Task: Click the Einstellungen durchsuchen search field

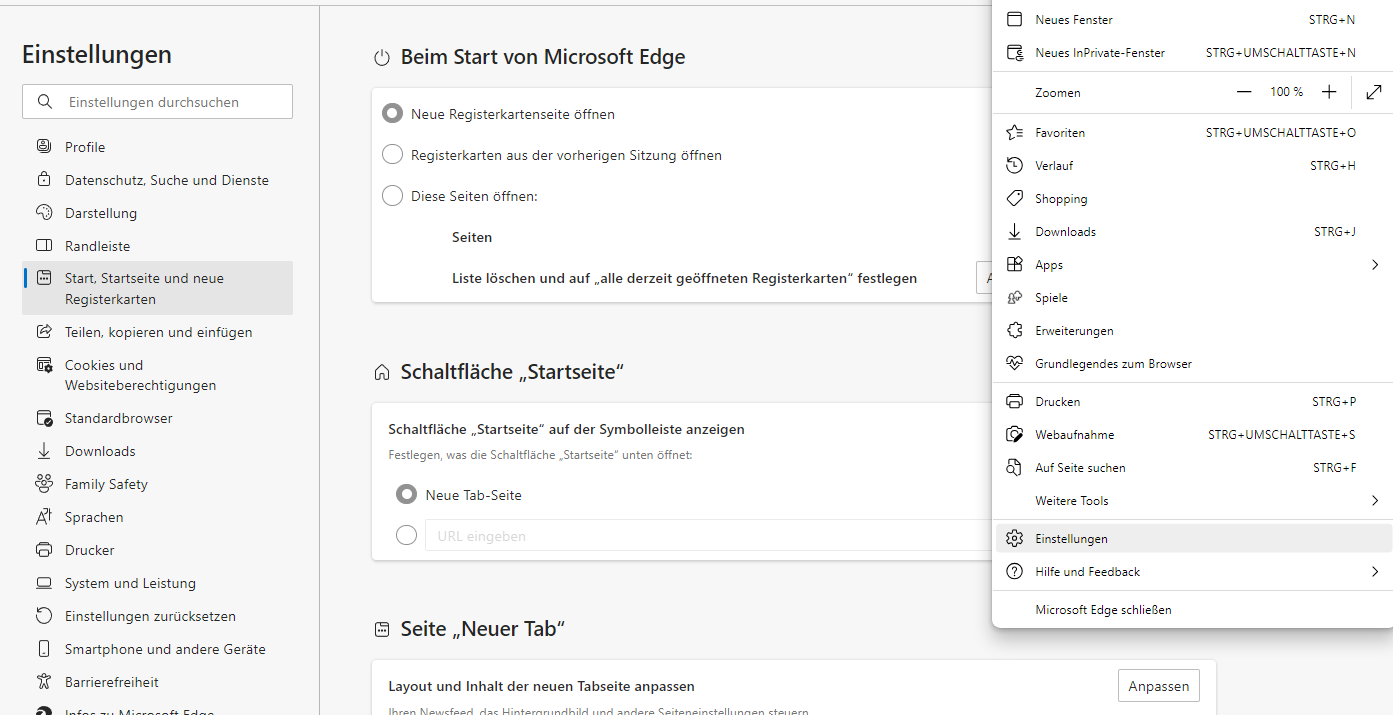Action: (170, 102)
